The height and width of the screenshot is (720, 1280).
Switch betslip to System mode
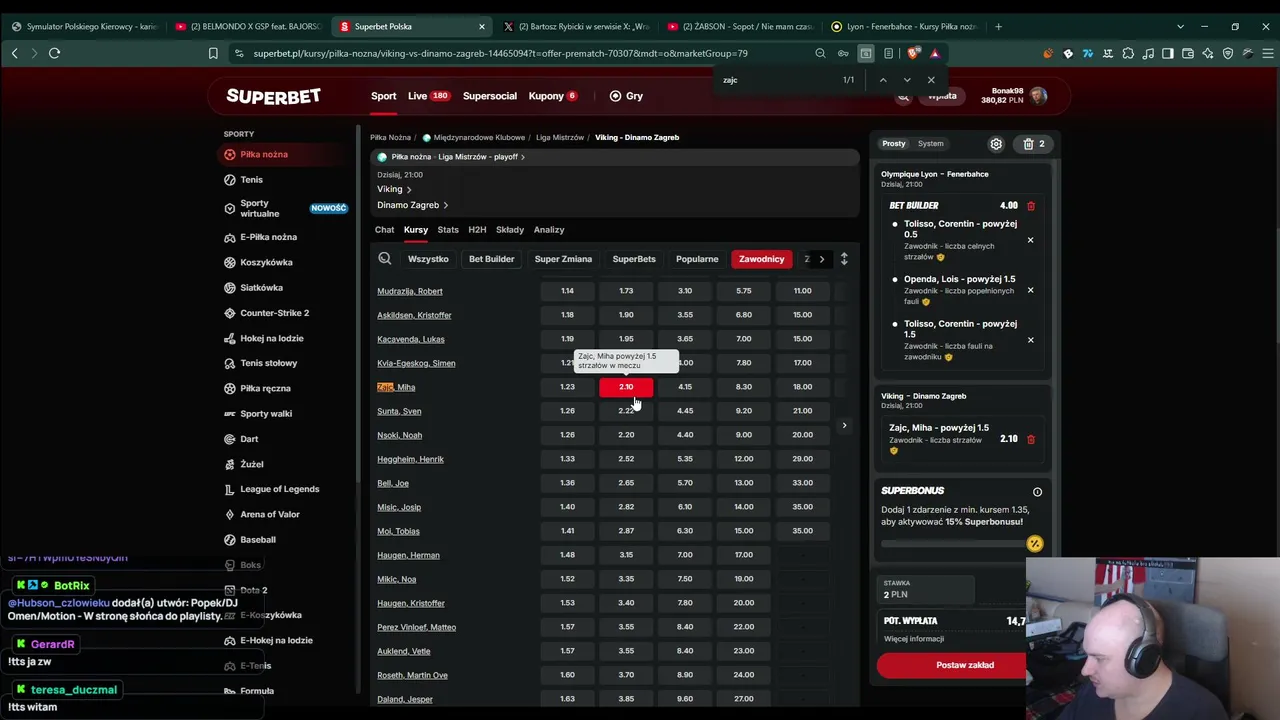tap(931, 144)
